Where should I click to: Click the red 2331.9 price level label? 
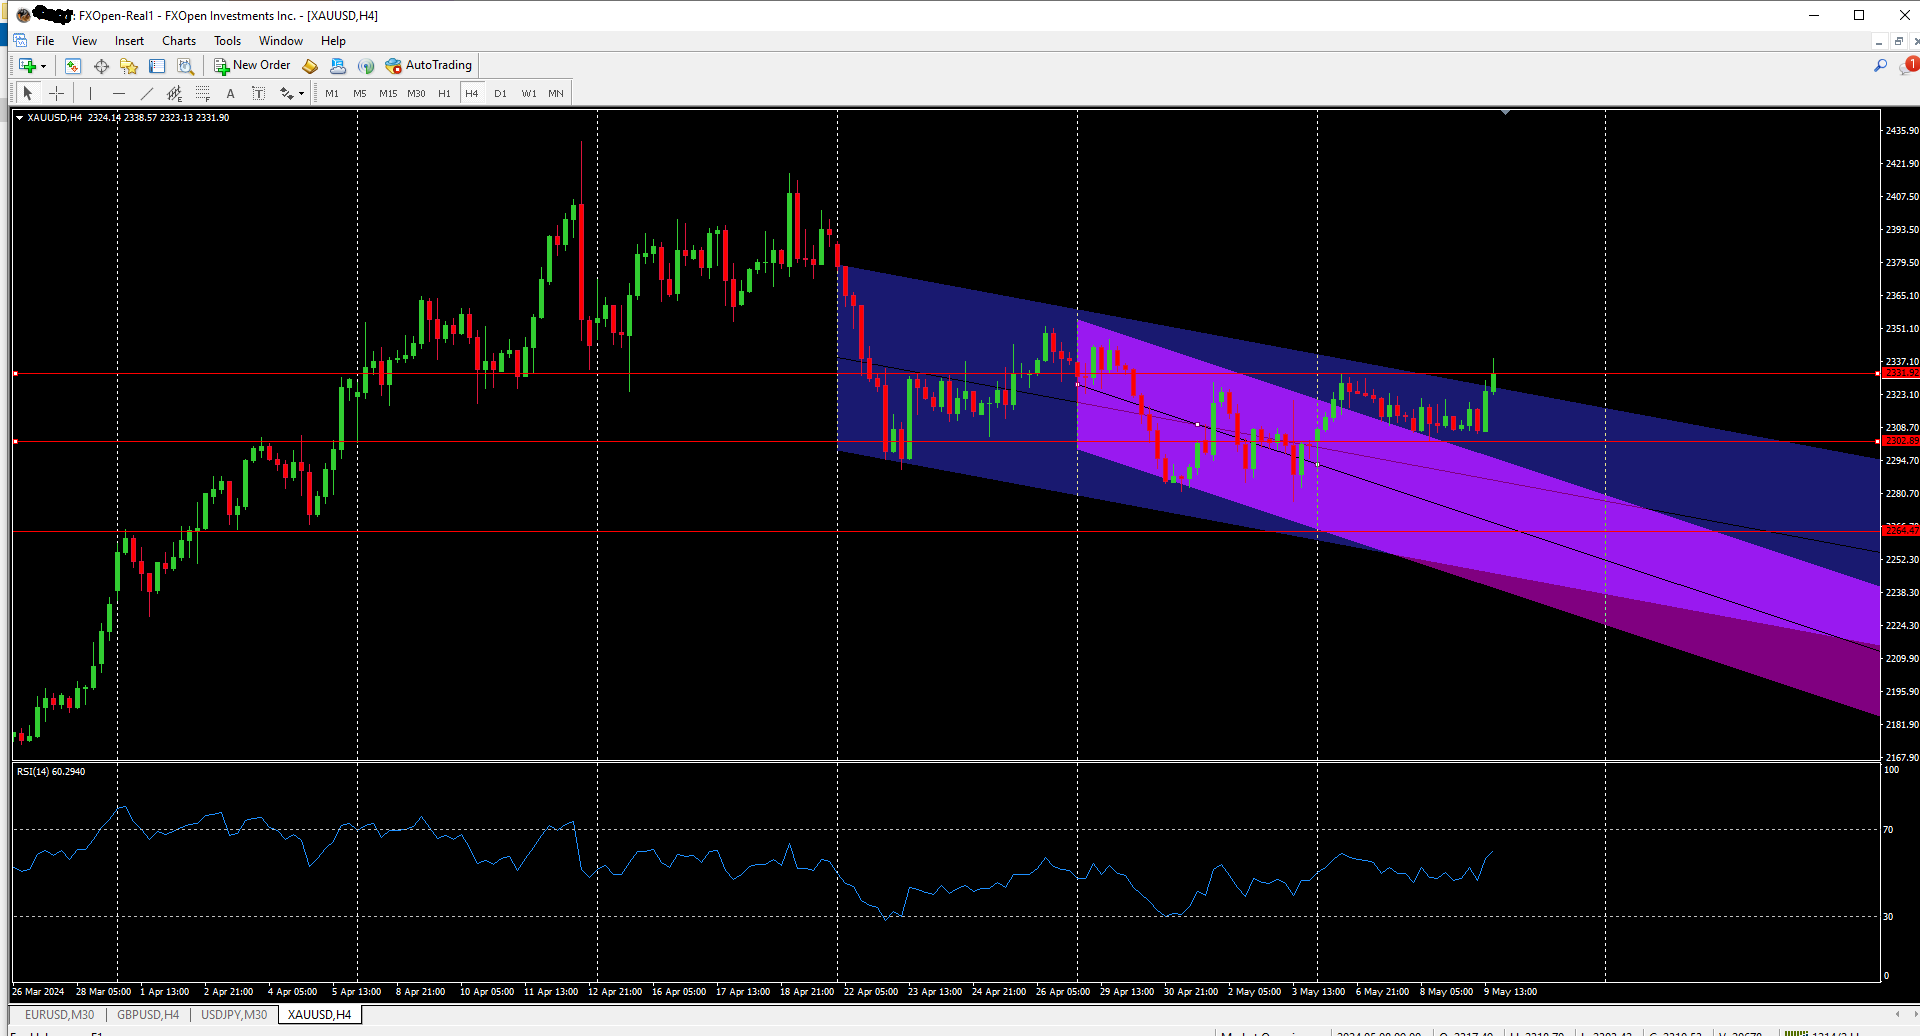(1900, 373)
